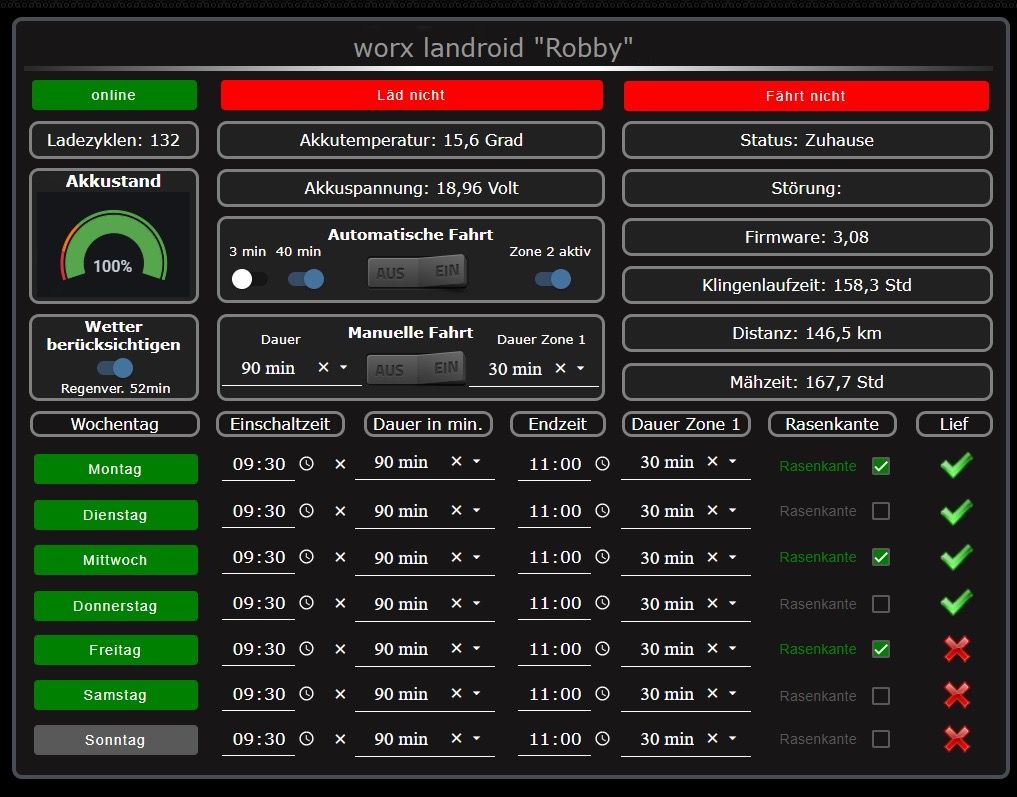The width and height of the screenshot is (1017, 797).
Task: Open Dienstag's Dauer in min. dropdown arrow
Action: pos(477,510)
